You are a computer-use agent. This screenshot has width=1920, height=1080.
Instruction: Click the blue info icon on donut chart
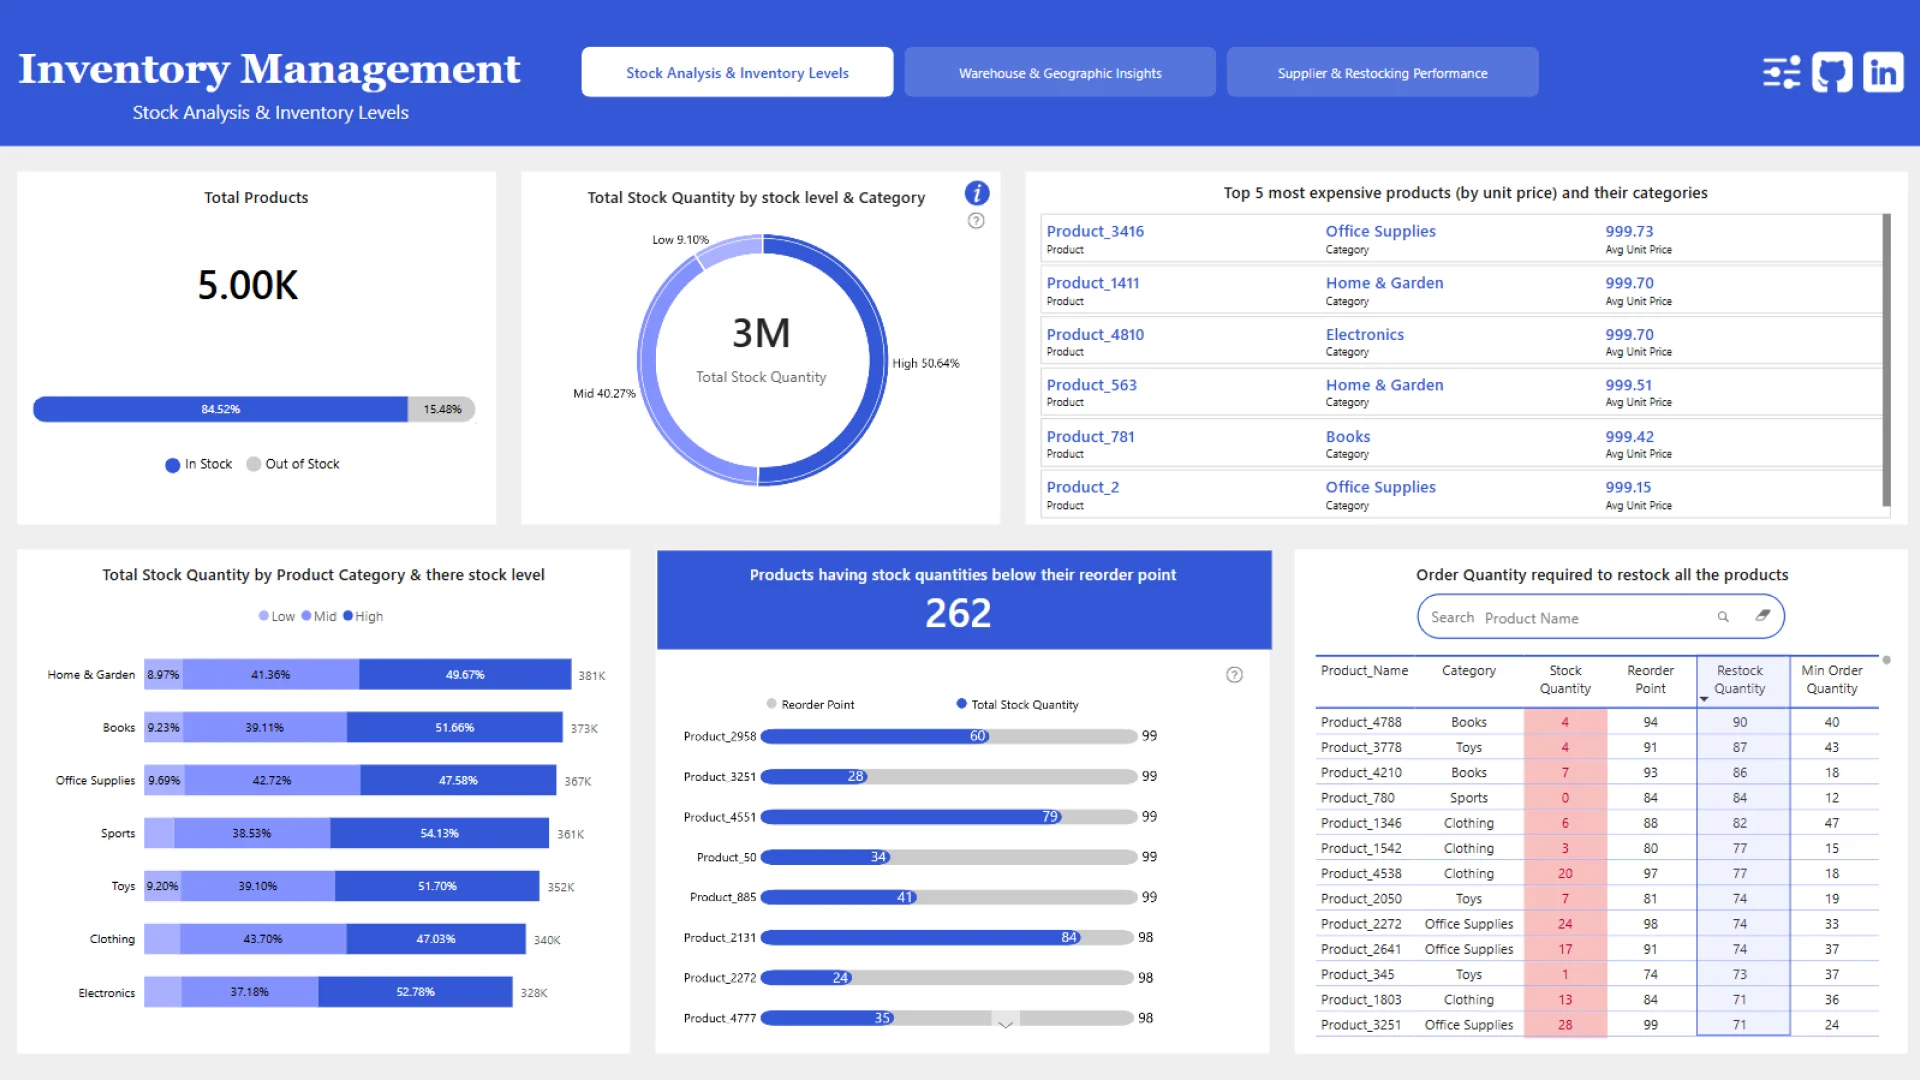click(x=976, y=193)
